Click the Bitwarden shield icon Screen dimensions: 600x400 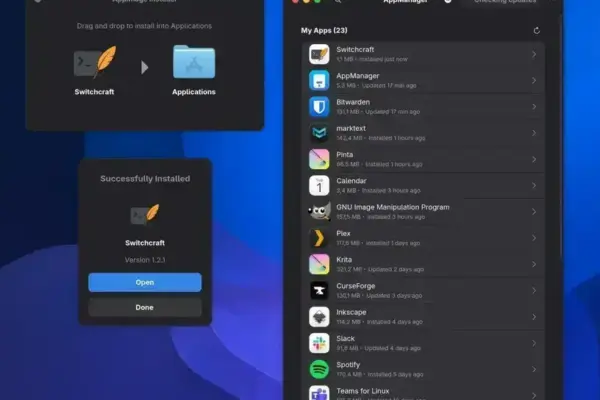[319, 107]
